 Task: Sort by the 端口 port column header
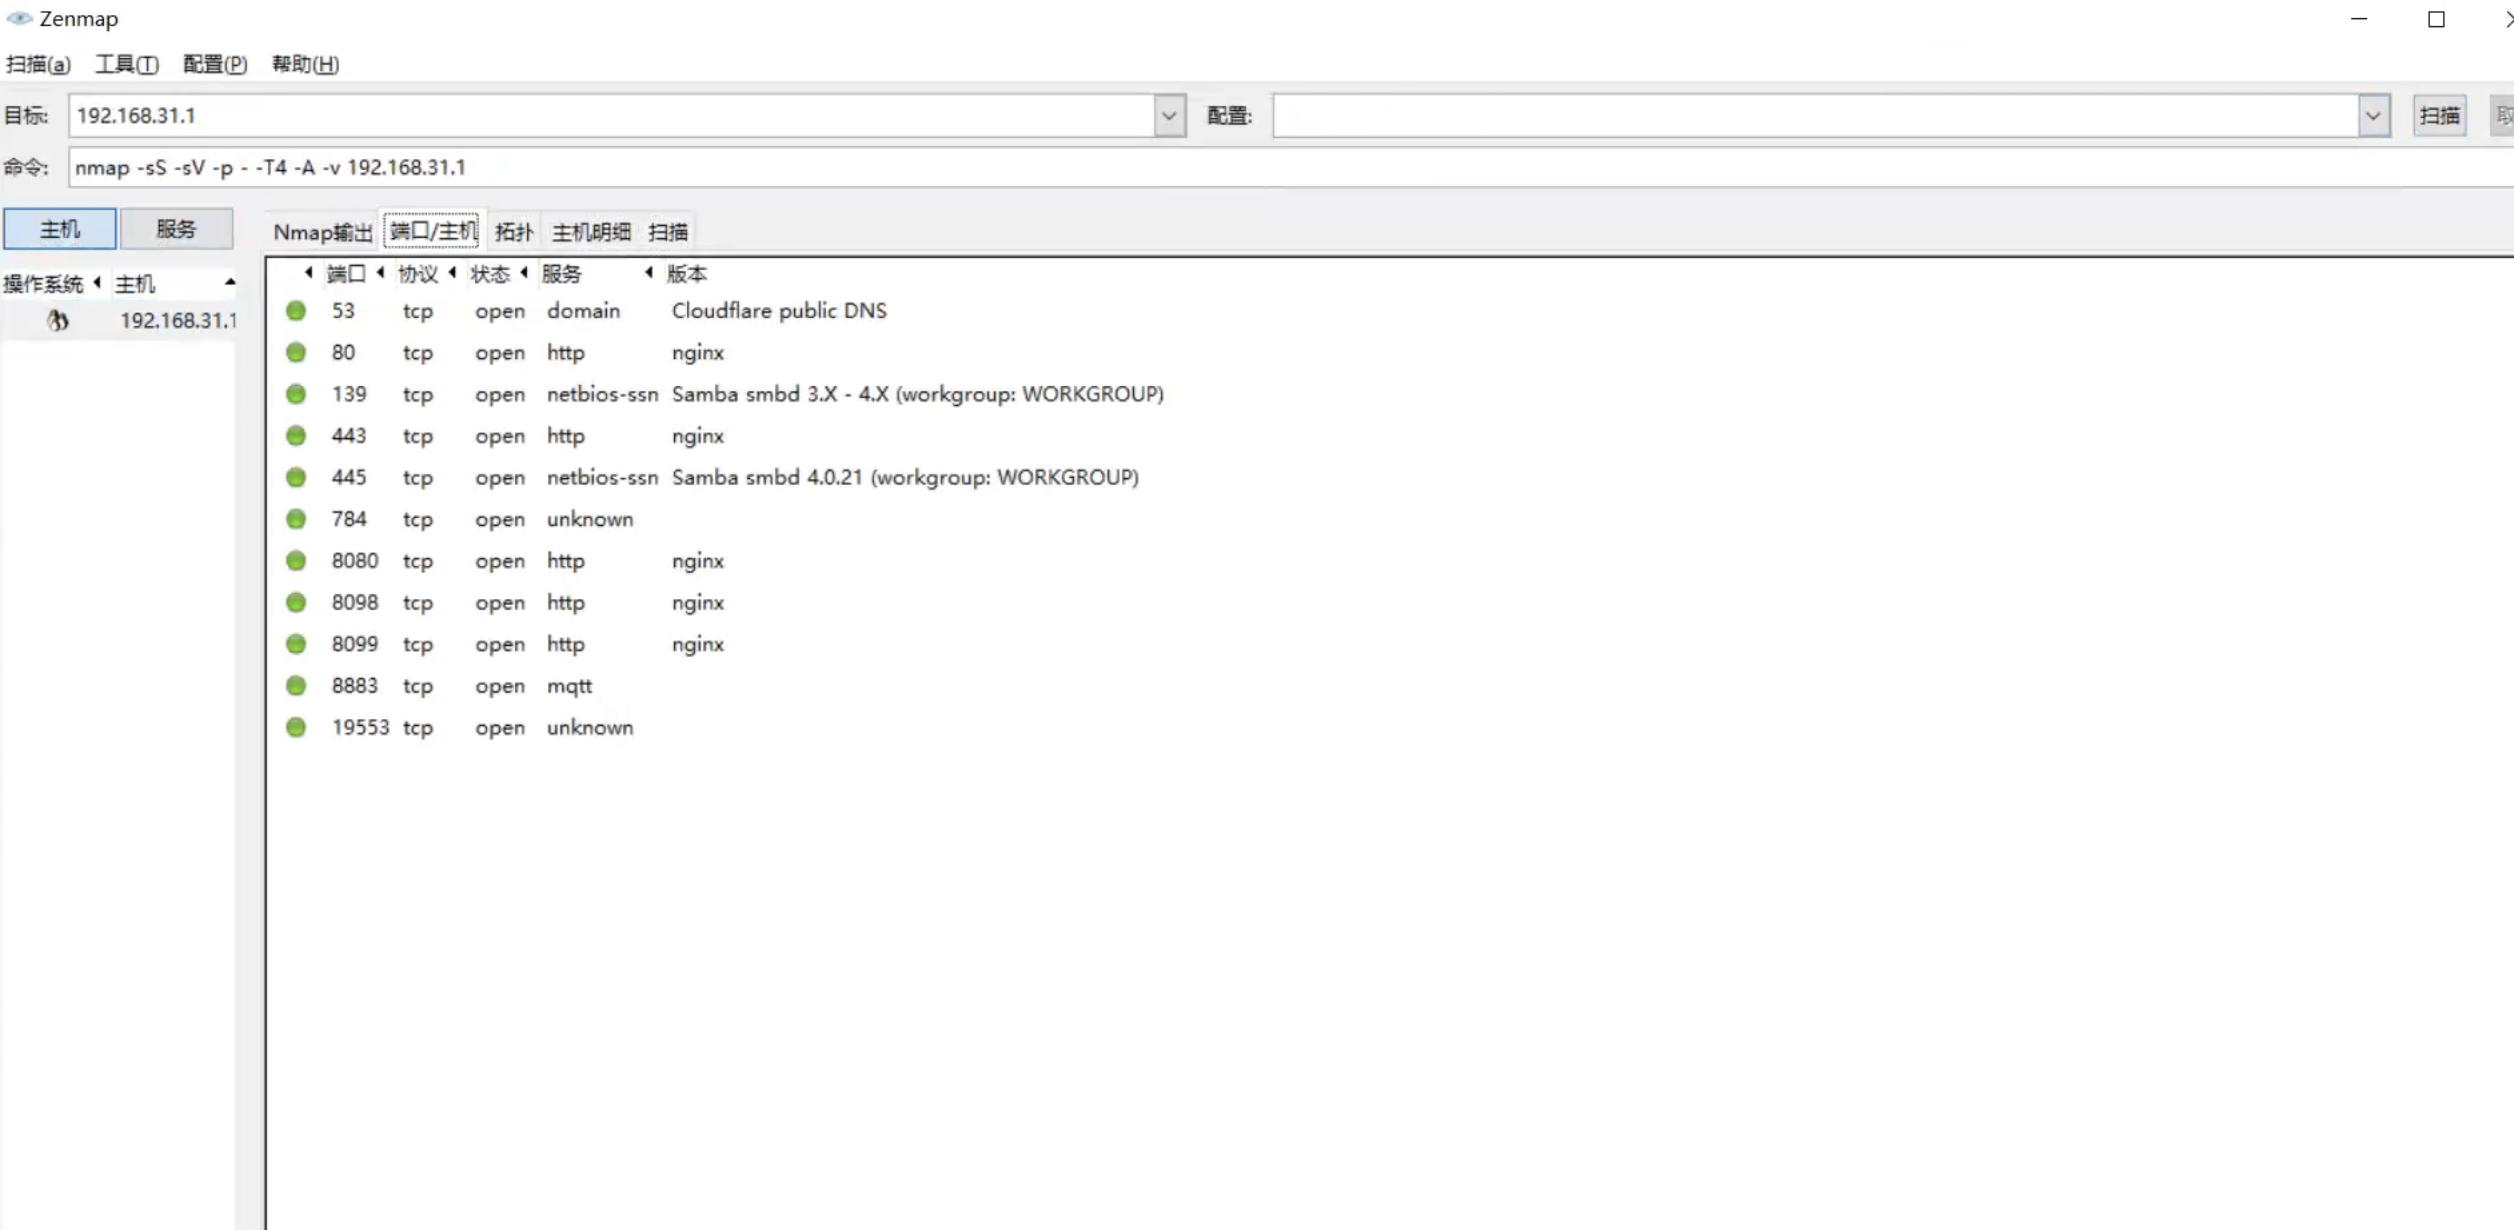346,274
